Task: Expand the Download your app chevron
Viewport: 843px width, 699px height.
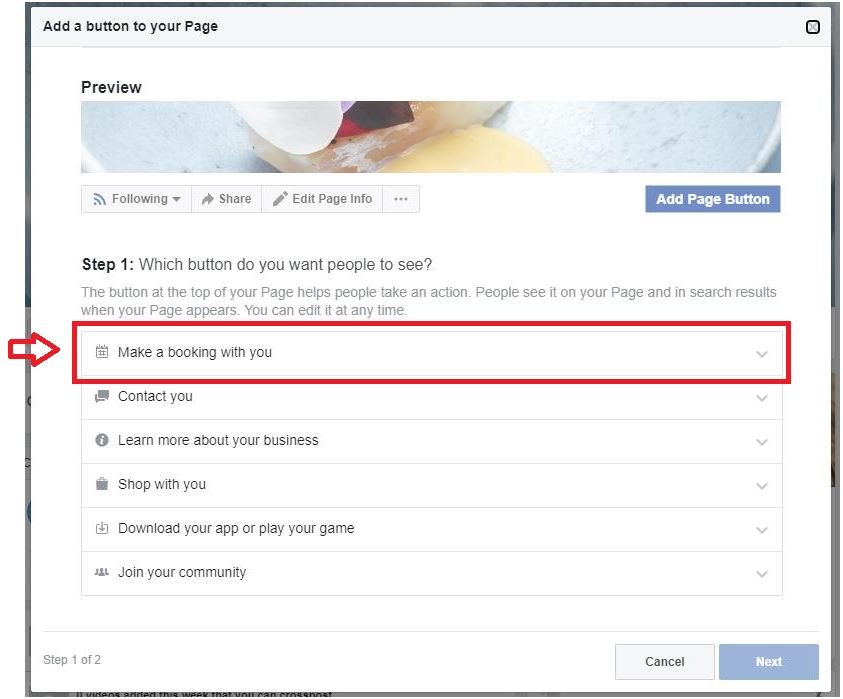Action: click(762, 530)
